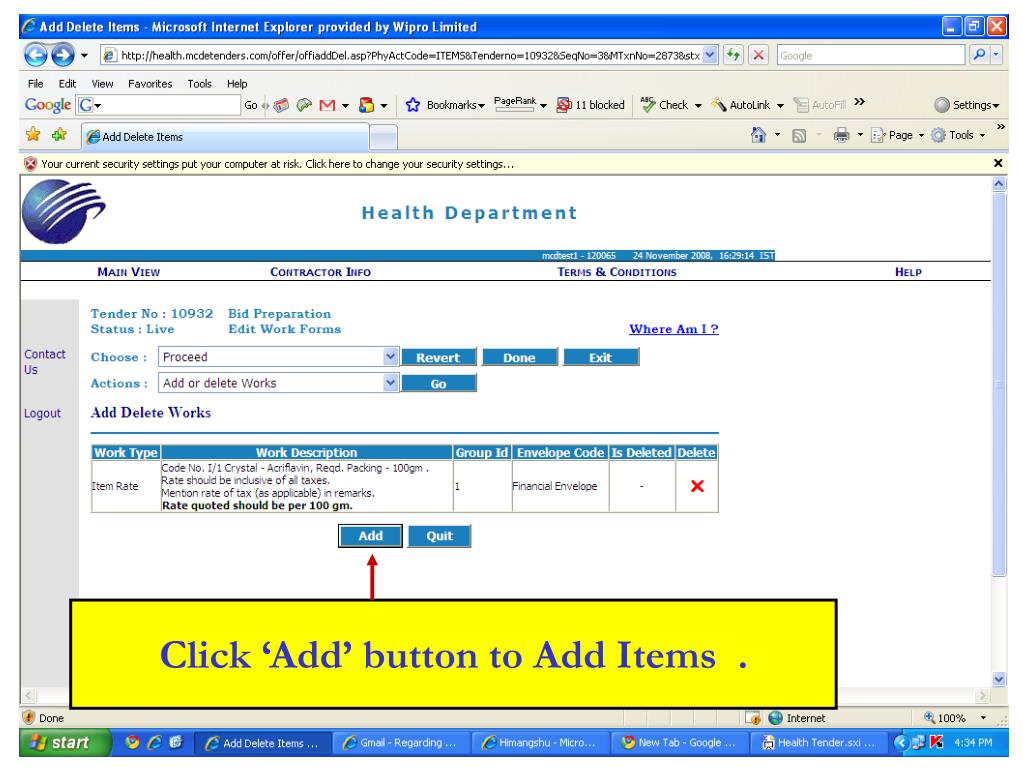Click Add to Favorites icon
The width and height of the screenshot is (1023, 767).
pyautogui.click(x=59, y=135)
